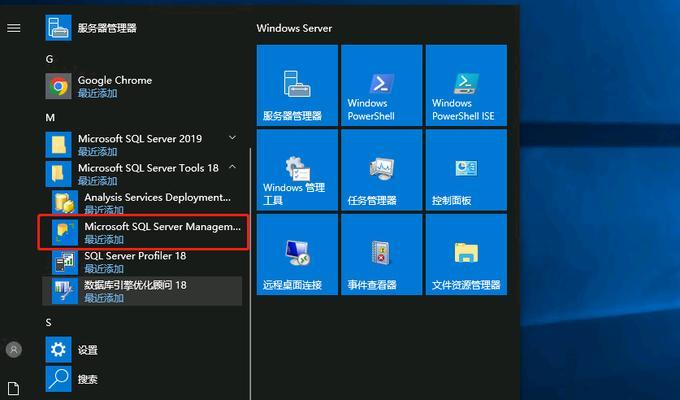The height and width of the screenshot is (400, 680).
Task: Launch Microsoft SQL Server Management Studio icon
Action: click(65, 232)
